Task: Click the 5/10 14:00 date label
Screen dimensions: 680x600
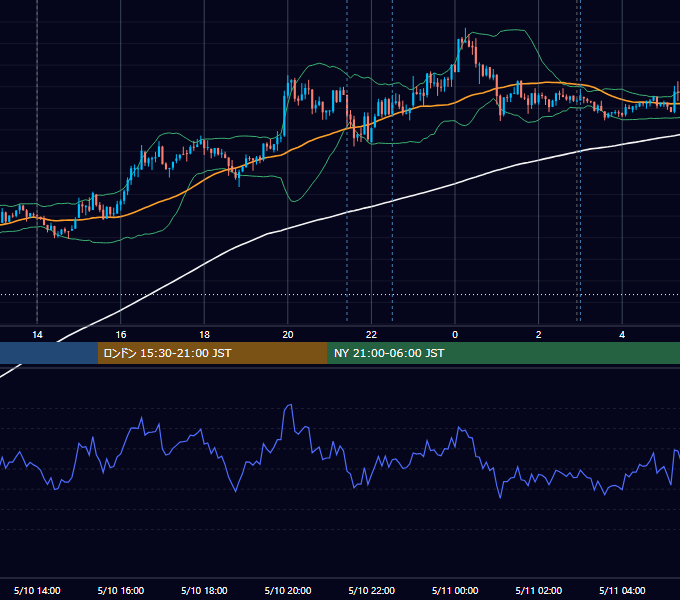Action: tap(37, 590)
